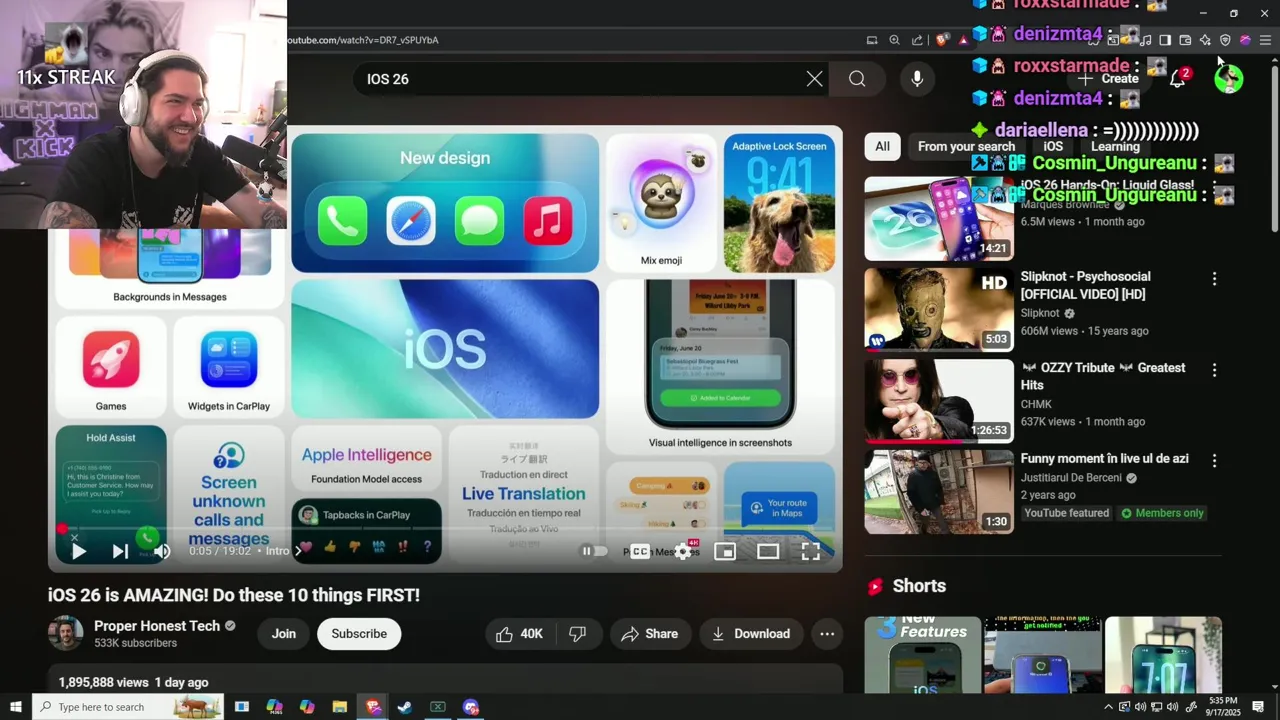Click the 'YouTube featured' badge
The height and width of the screenshot is (720, 1280).
pyautogui.click(x=1066, y=513)
